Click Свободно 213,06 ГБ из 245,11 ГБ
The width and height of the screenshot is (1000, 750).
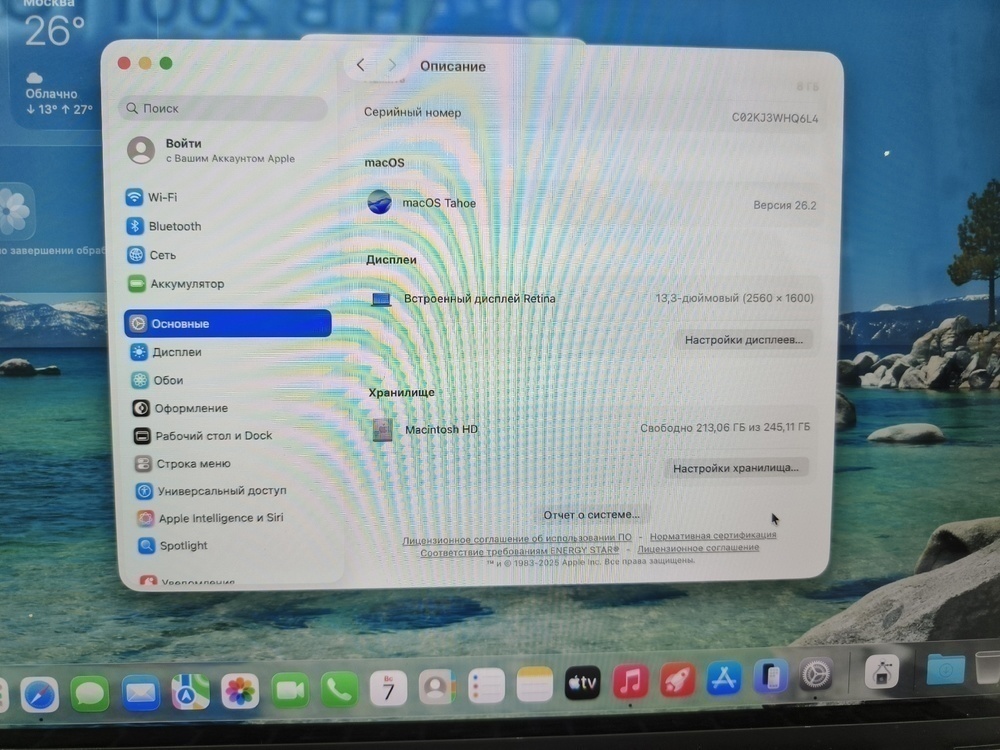pos(725,427)
